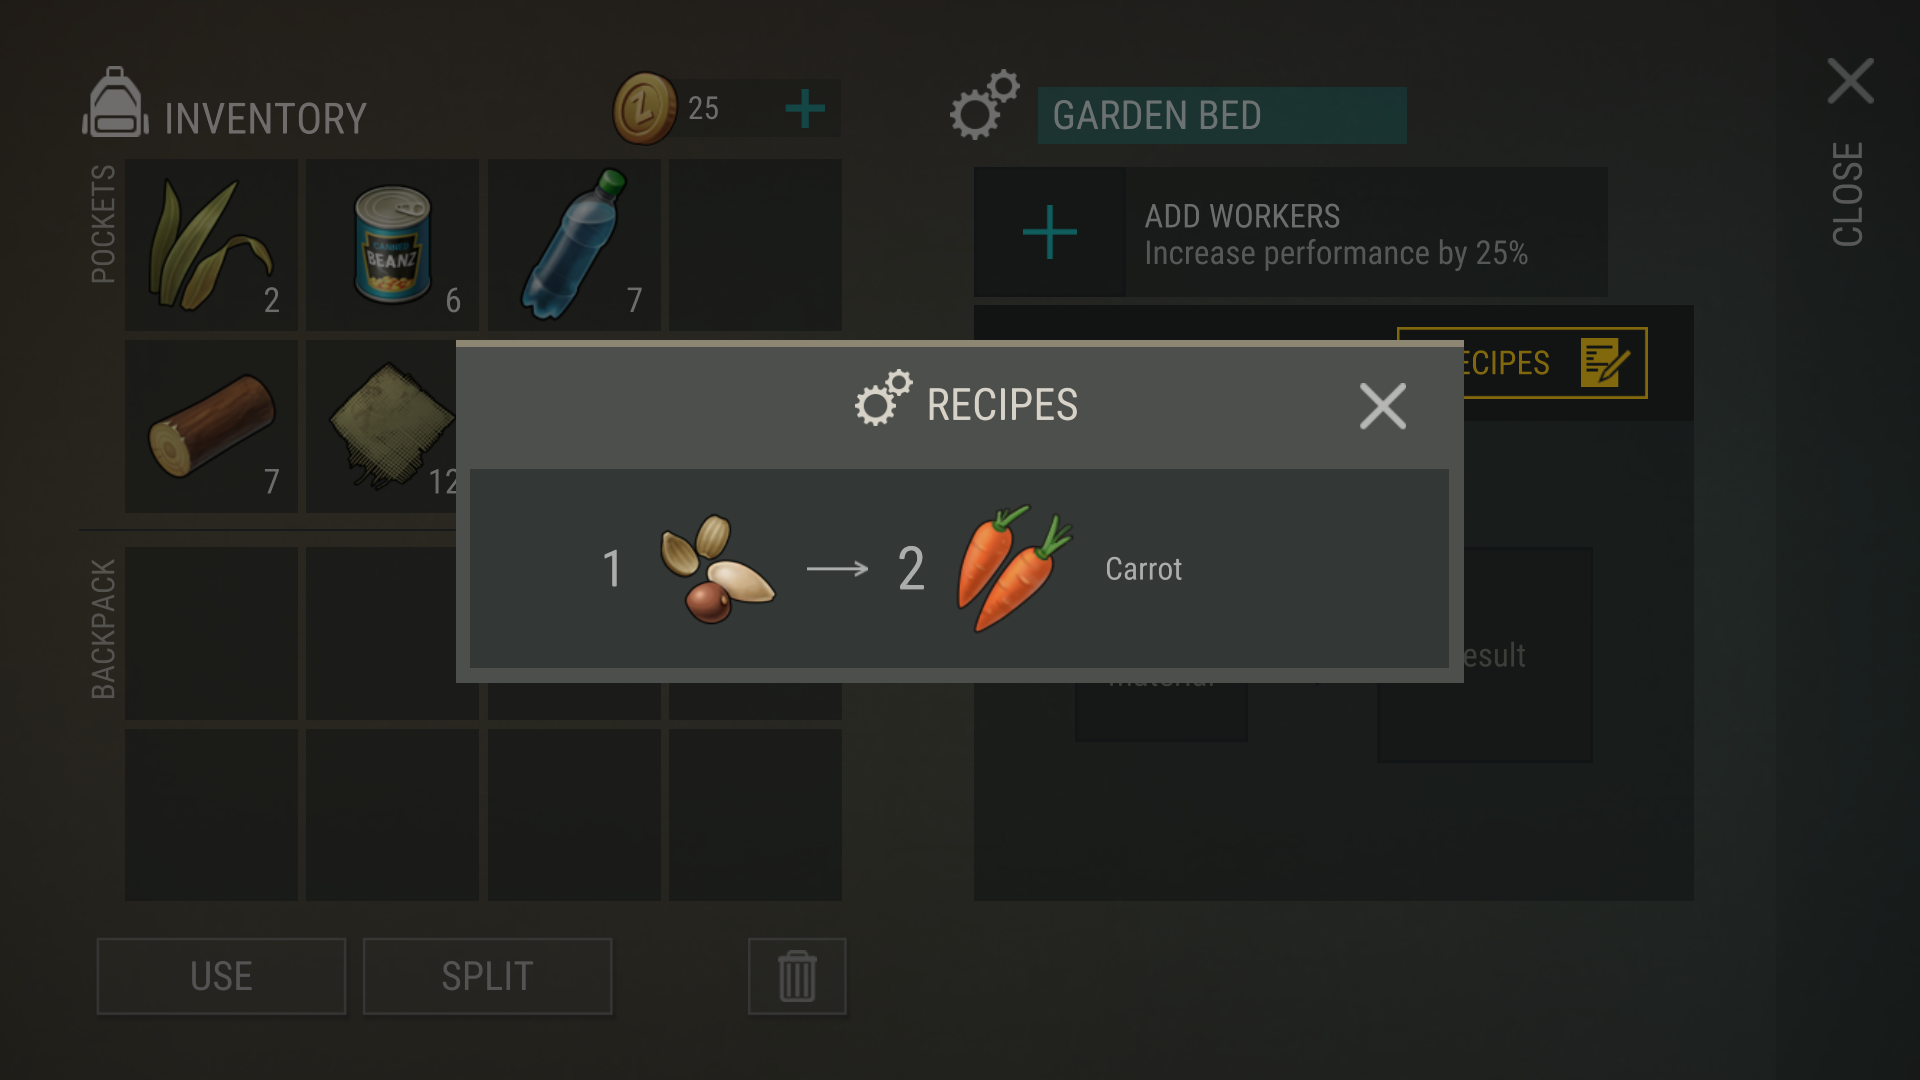The width and height of the screenshot is (1920, 1080).
Task: Click the Add Workers plus button
Action: 1050,232
